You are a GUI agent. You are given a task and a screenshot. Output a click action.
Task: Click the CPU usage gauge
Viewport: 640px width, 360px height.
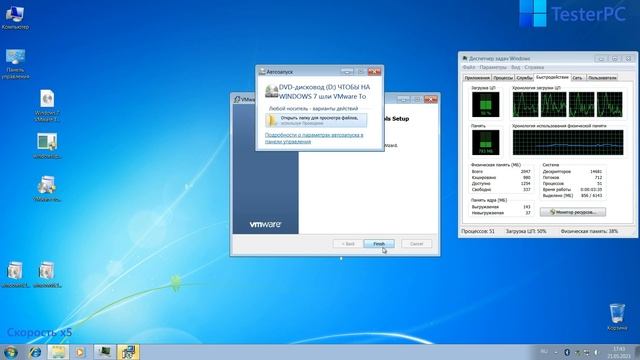486,104
